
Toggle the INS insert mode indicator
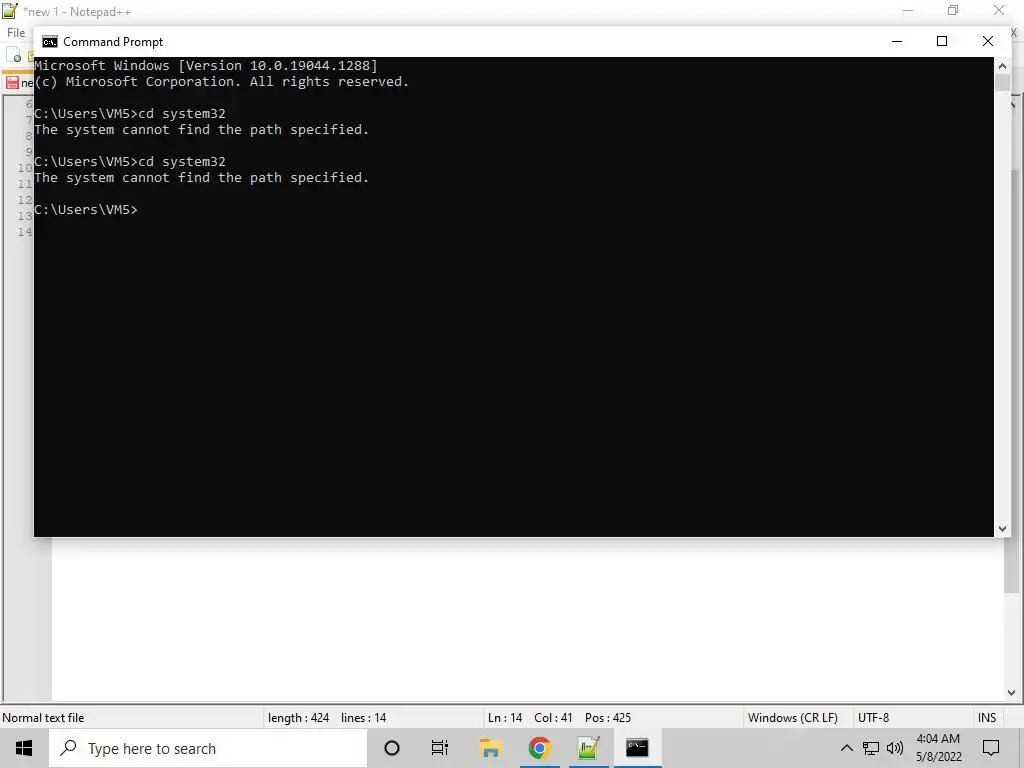tap(987, 718)
